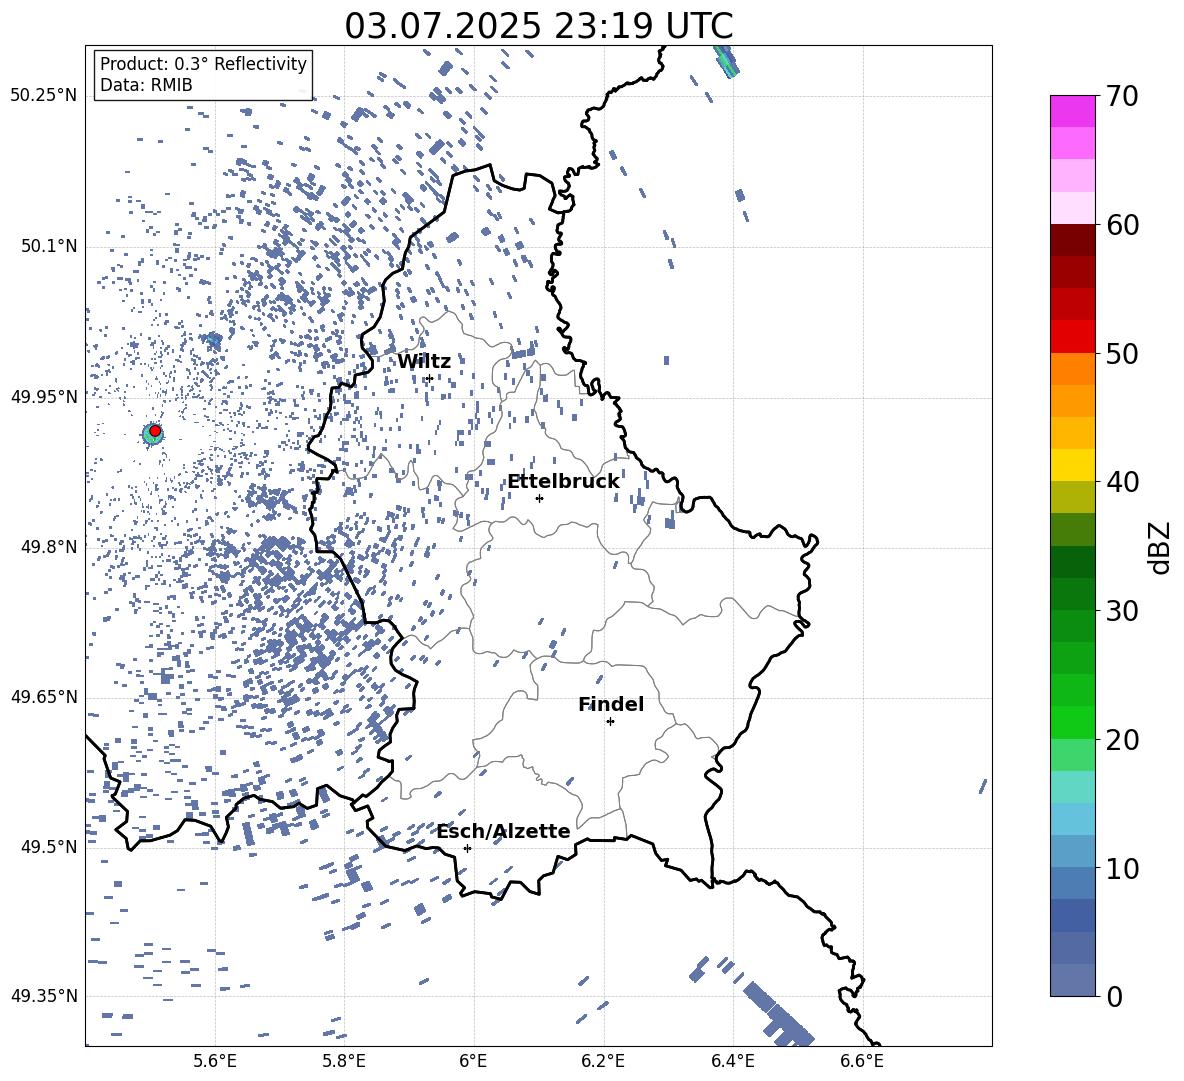Pick the magenta swatch atop colorbar
This screenshot has height=1081, width=1184.
coord(1072,112)
